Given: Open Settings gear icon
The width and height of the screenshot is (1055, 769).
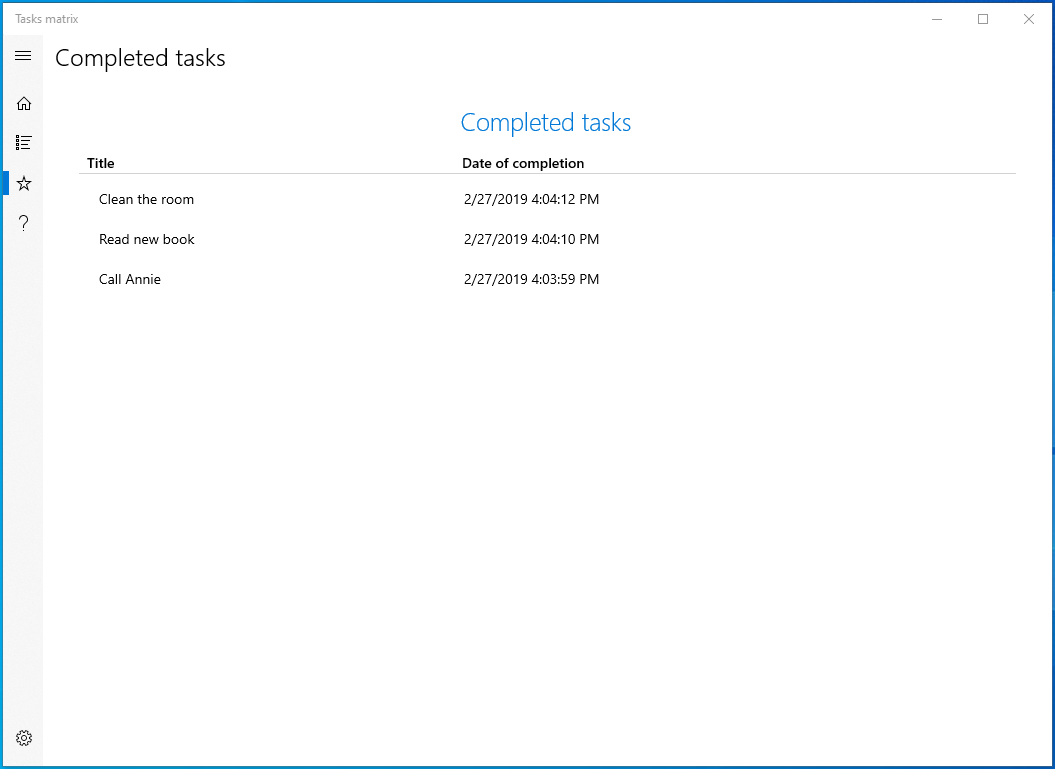Looking at the screenshot, I should [24, 738].
